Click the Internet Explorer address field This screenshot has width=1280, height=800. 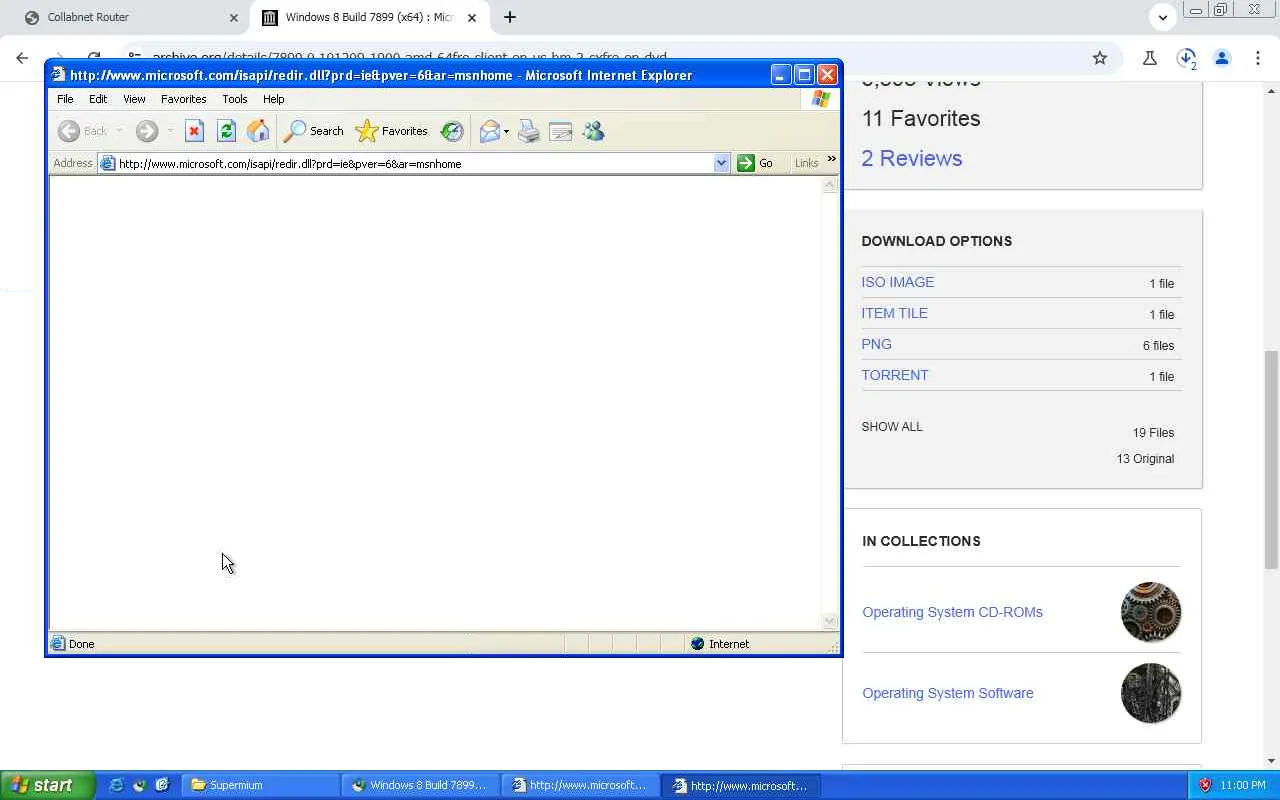[414, 163]
